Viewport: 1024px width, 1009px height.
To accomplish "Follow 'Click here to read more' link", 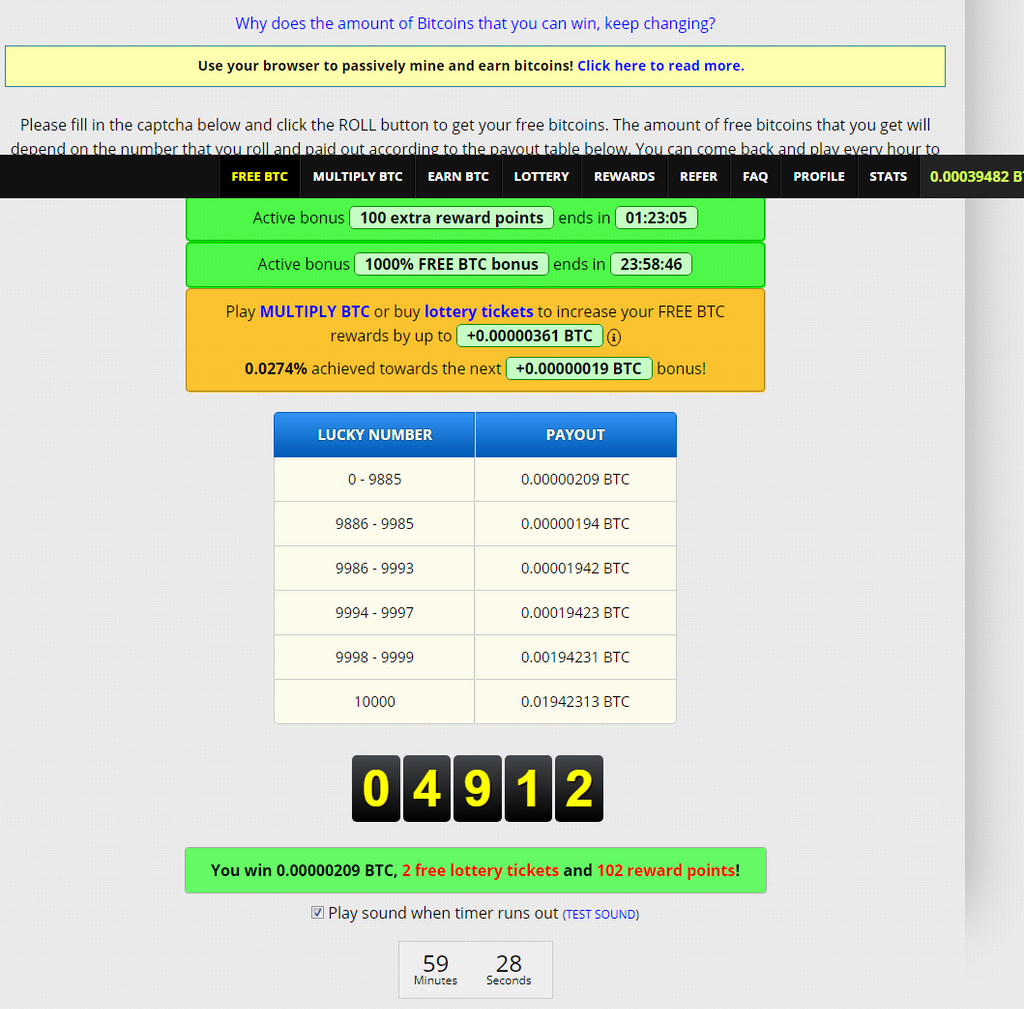I will (x=660, y=66).
